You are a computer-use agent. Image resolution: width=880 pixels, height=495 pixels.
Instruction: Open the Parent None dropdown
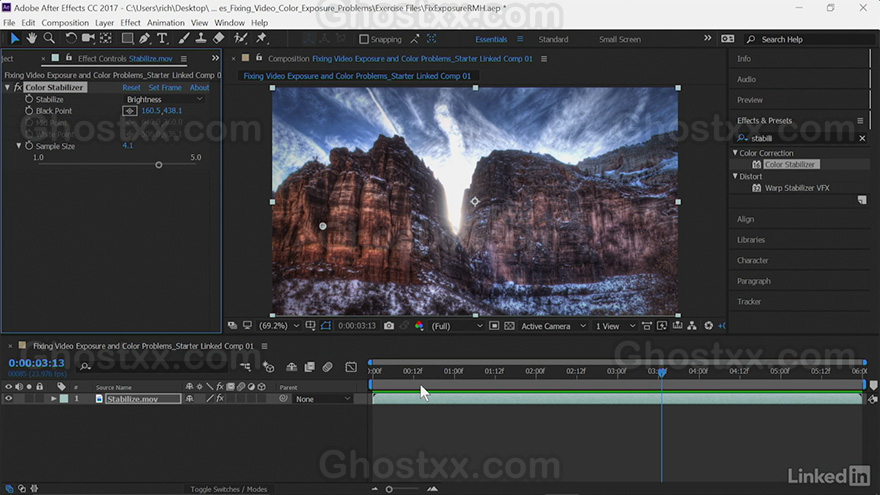coord(323,399)
